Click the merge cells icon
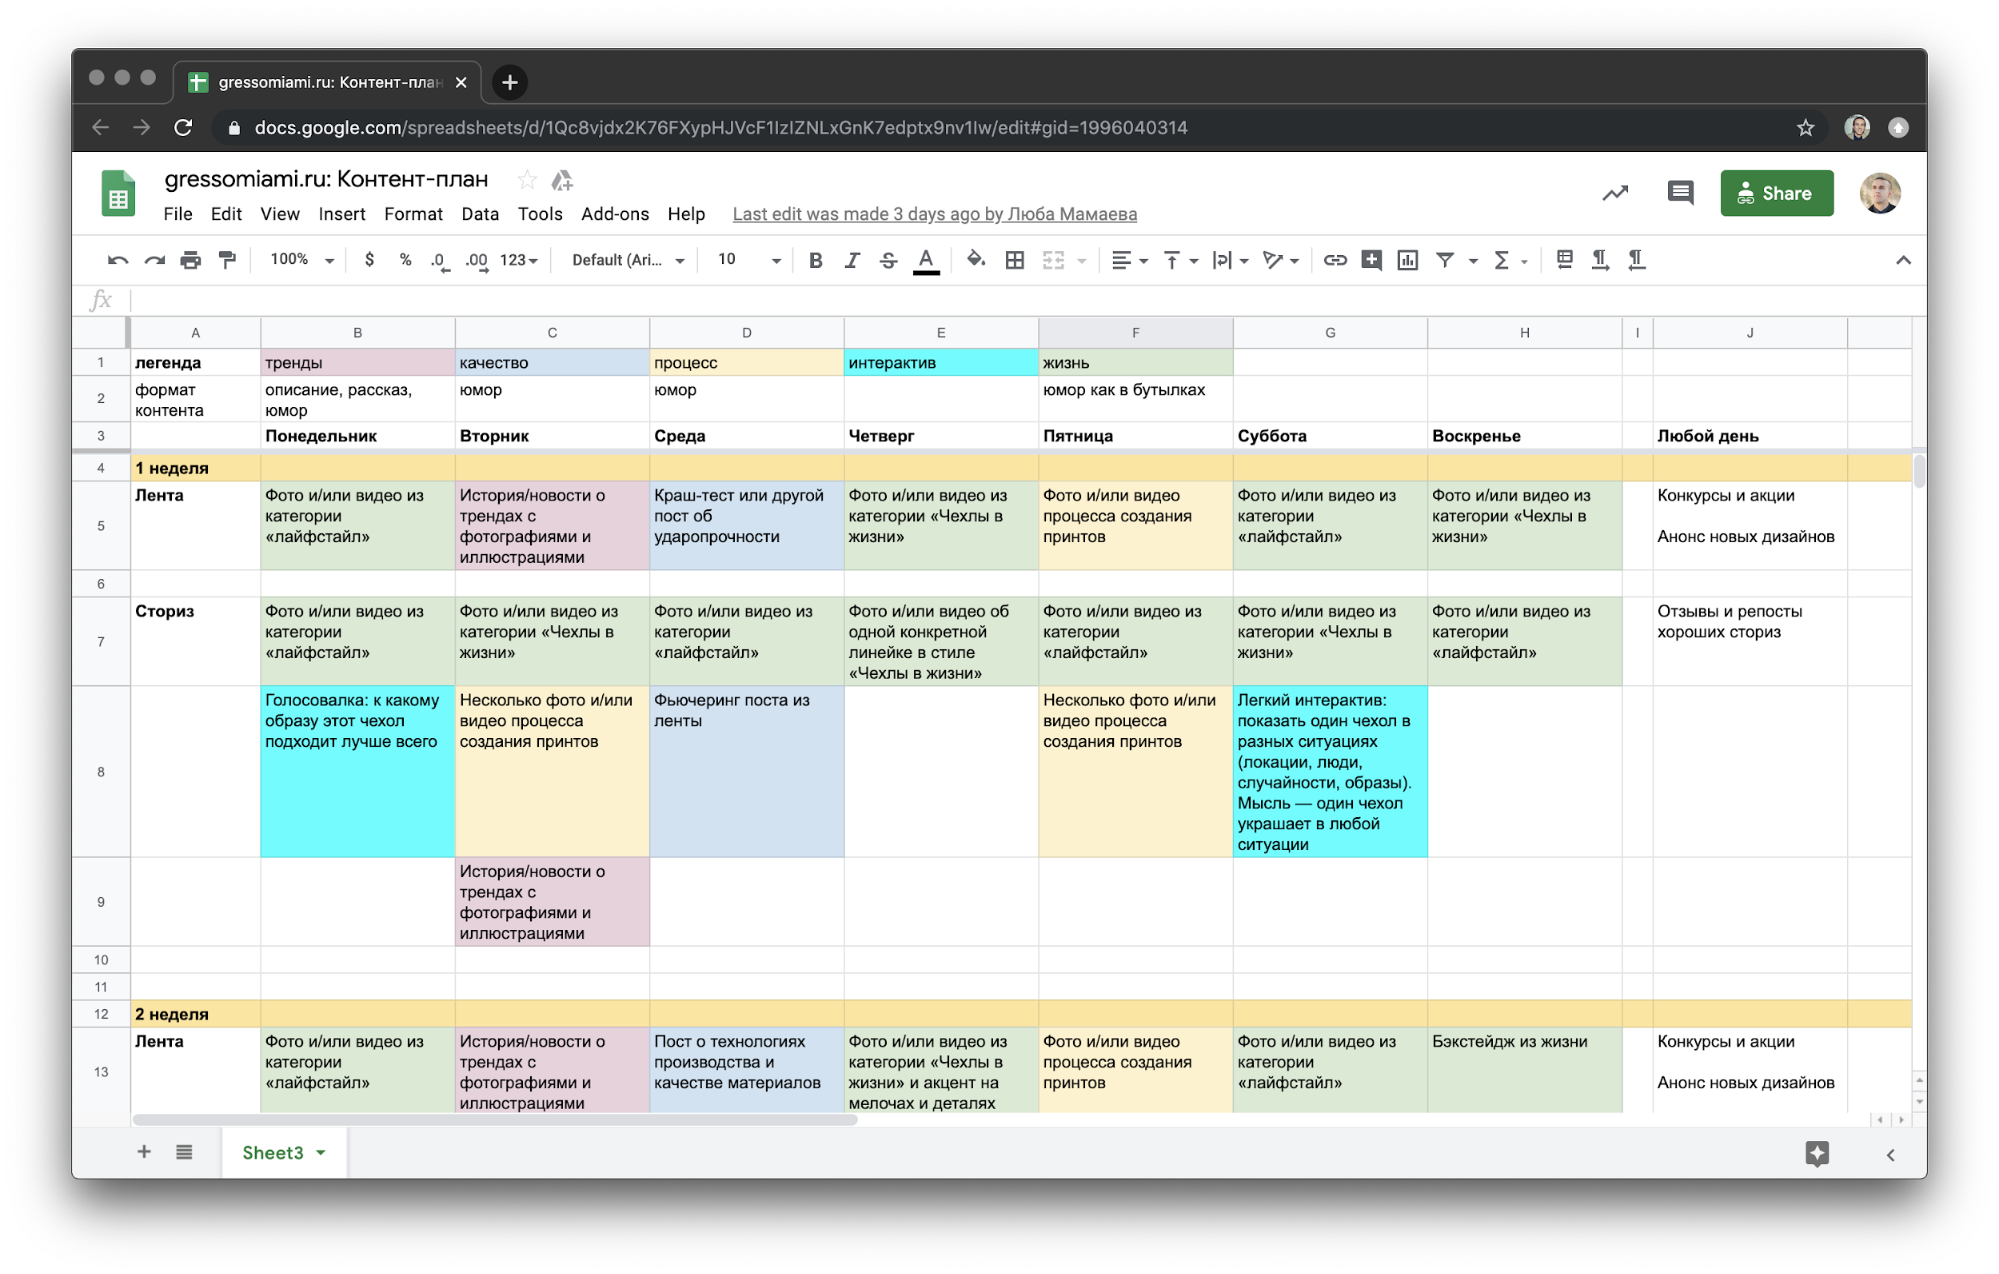 point(1054,260)
